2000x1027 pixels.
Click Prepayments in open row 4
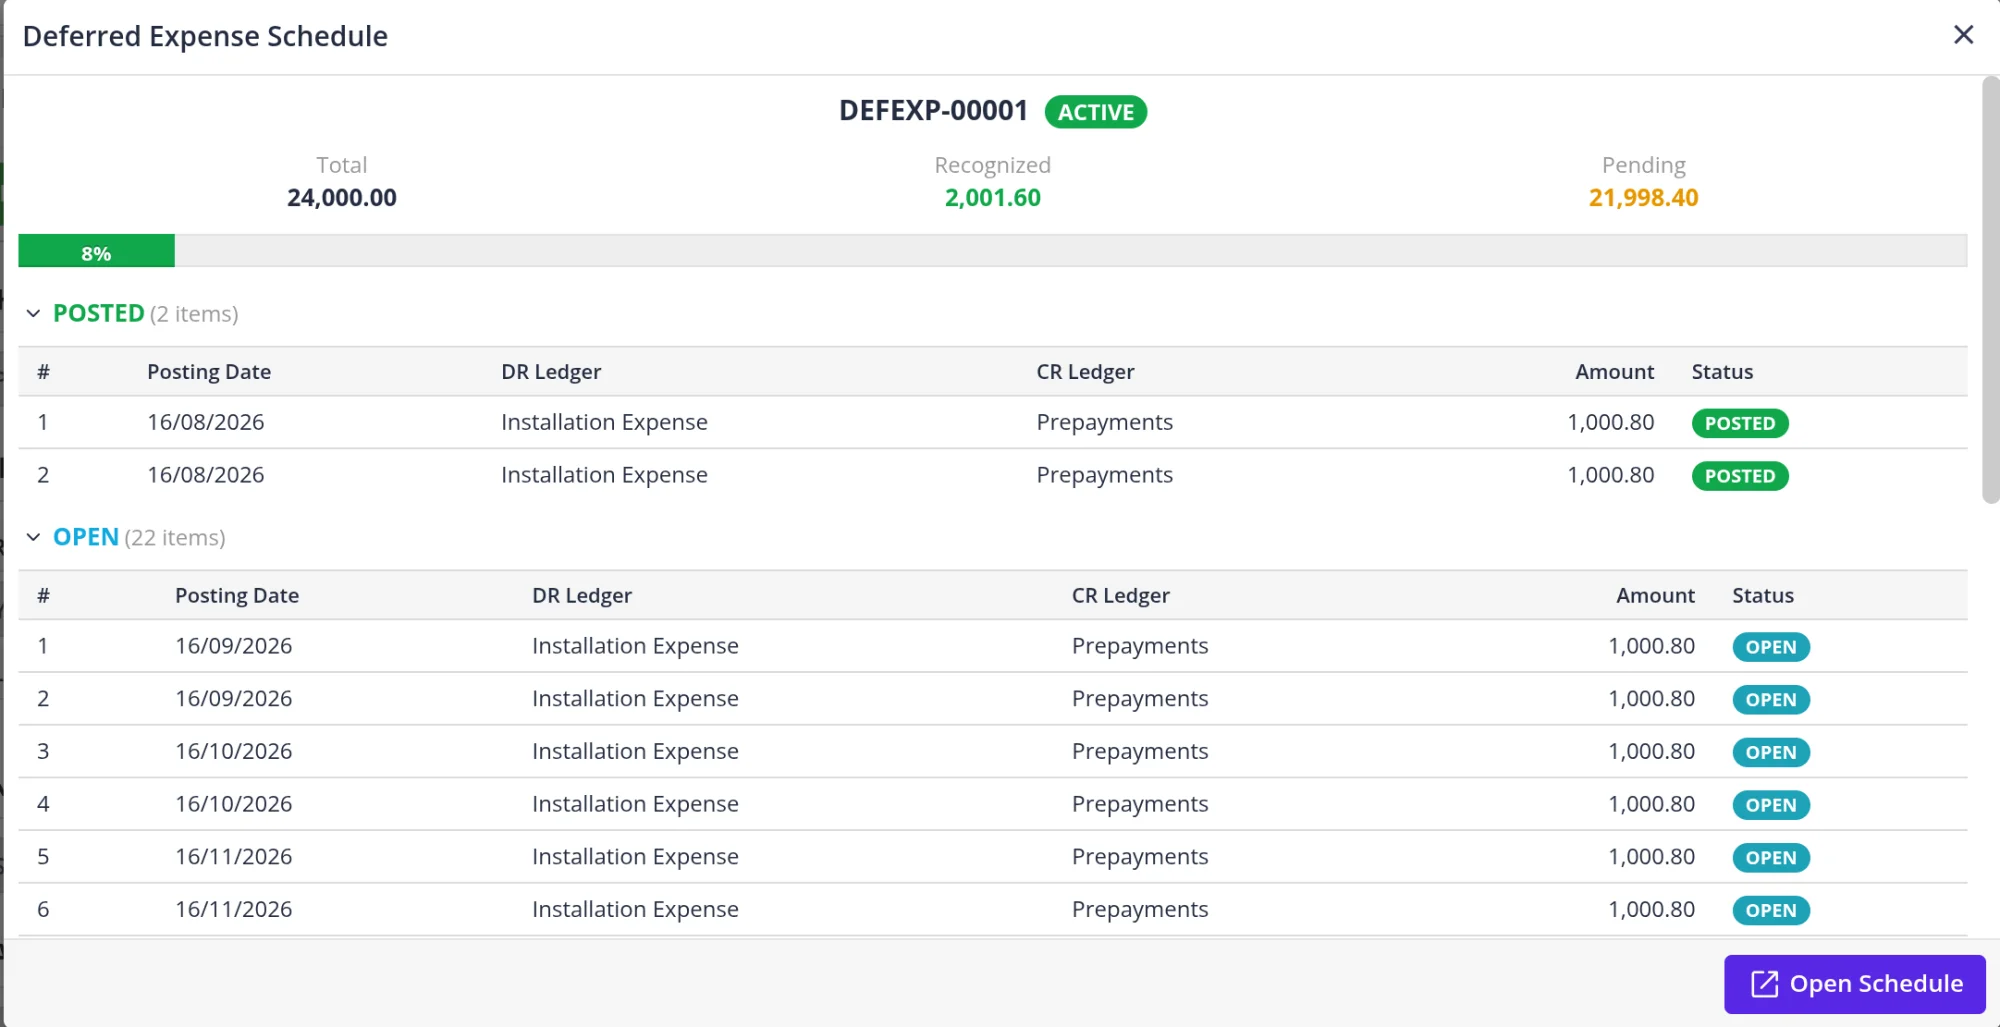[1140, 804]
